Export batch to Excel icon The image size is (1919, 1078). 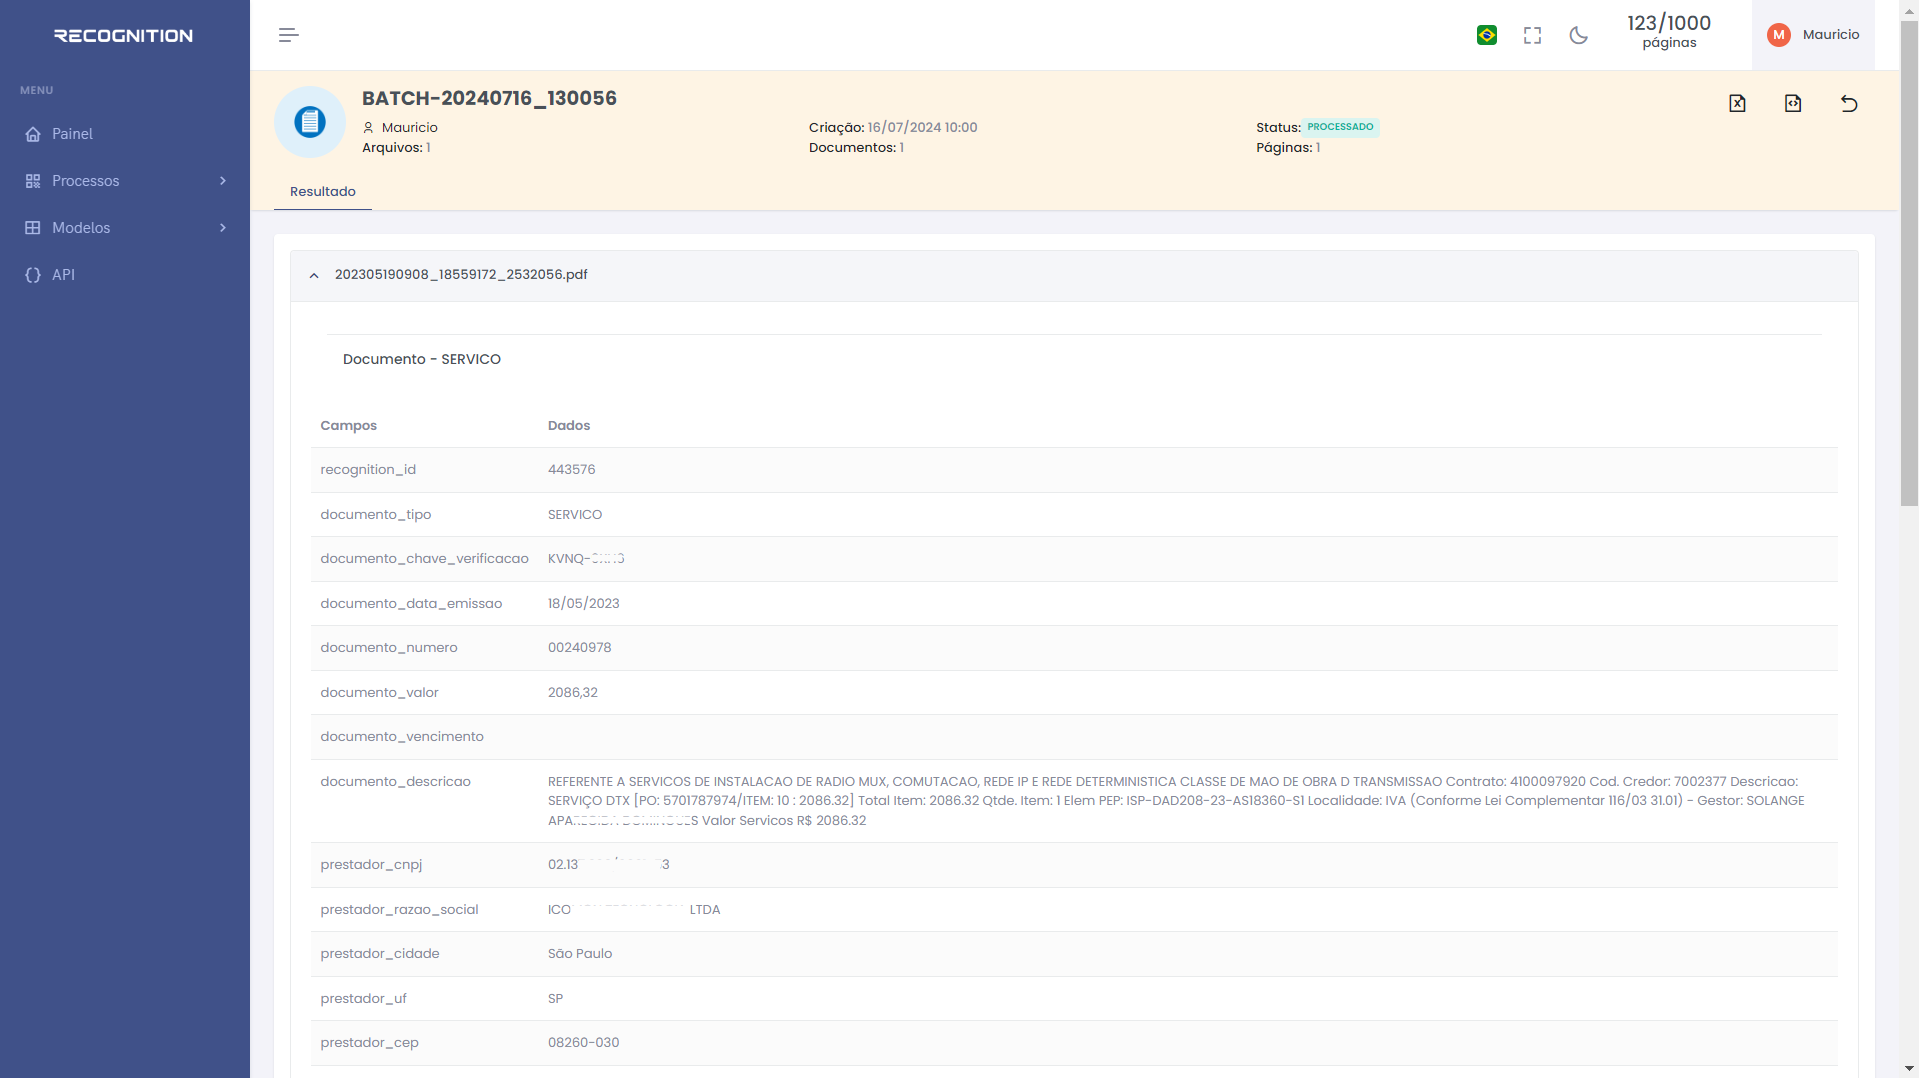point(1737,103)
